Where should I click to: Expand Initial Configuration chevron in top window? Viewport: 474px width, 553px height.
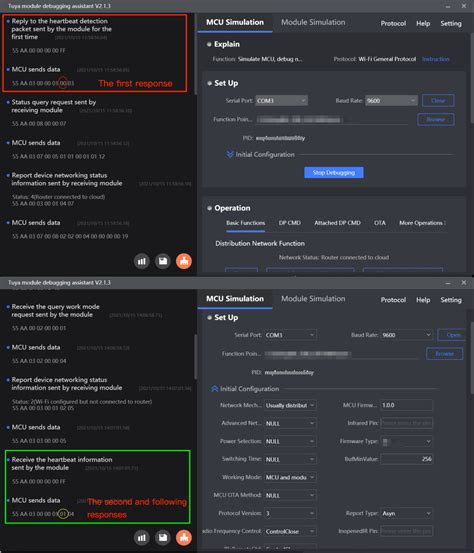tap(230, 154)
